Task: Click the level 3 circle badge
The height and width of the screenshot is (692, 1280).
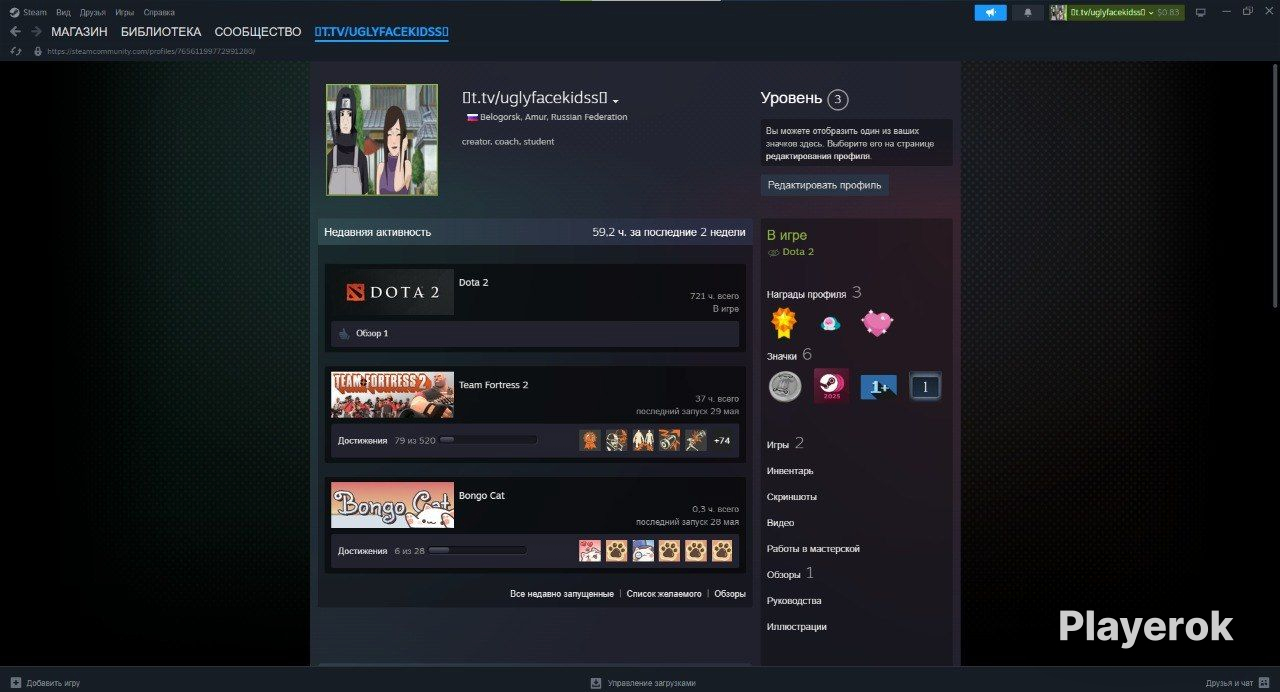Action: (838, 99)
